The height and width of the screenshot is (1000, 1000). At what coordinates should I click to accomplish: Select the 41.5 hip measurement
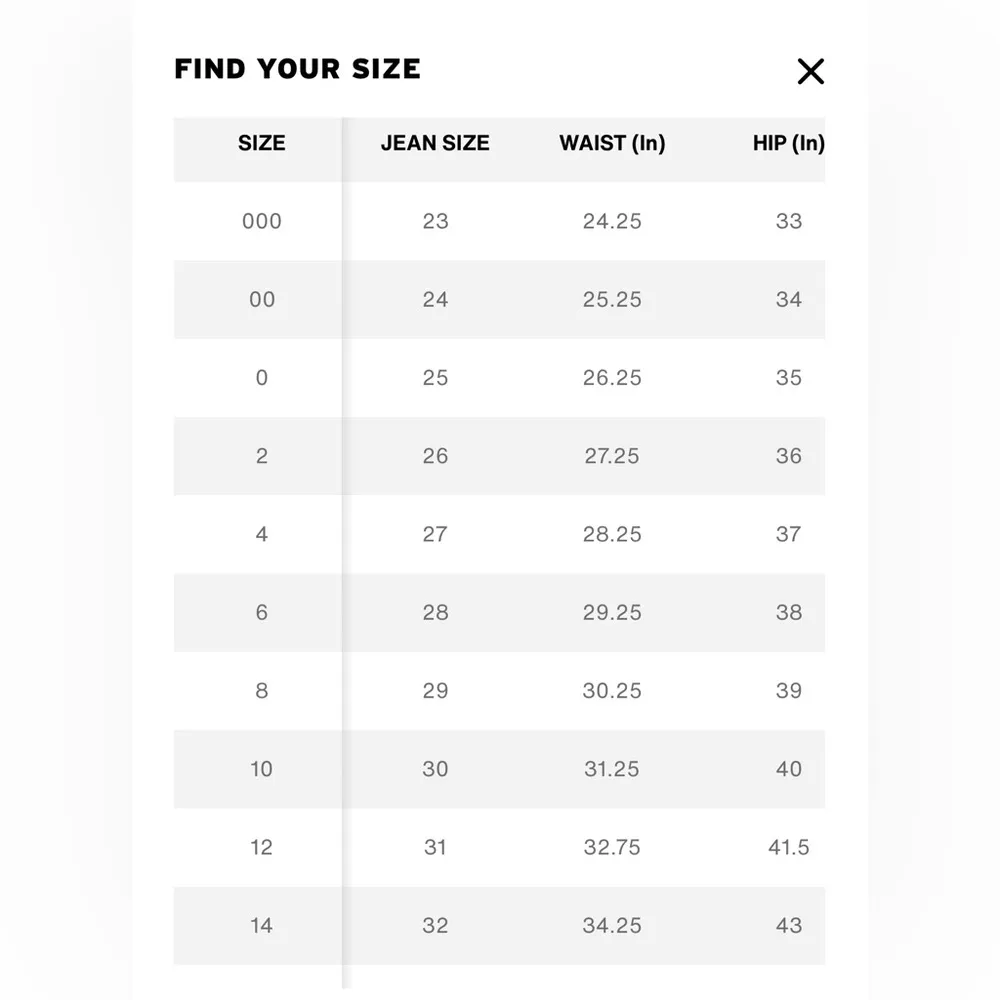pos(788,847)
